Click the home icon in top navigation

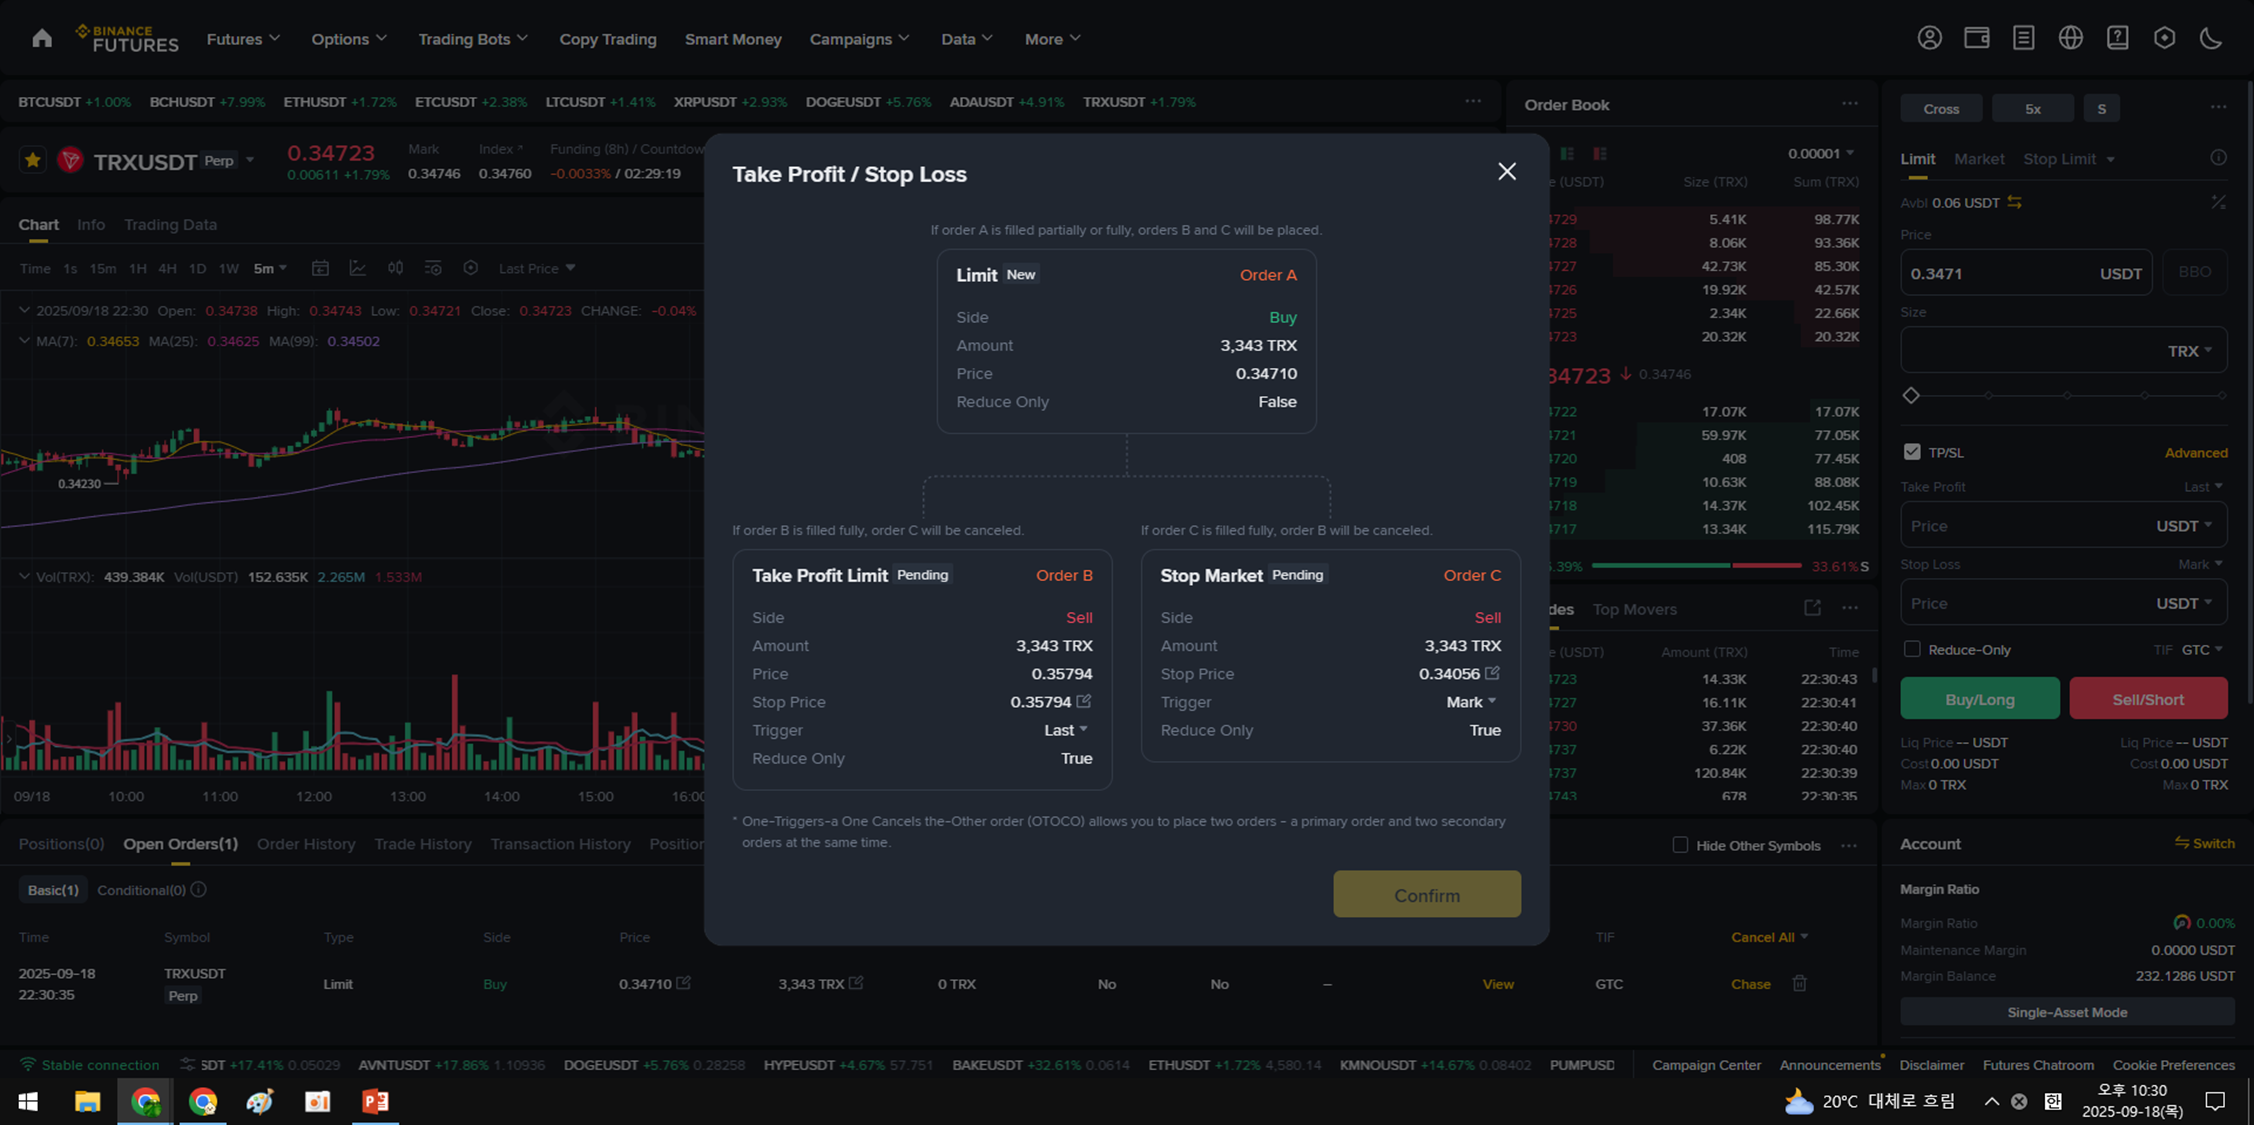pyautogui.click(x=41, y=38)
